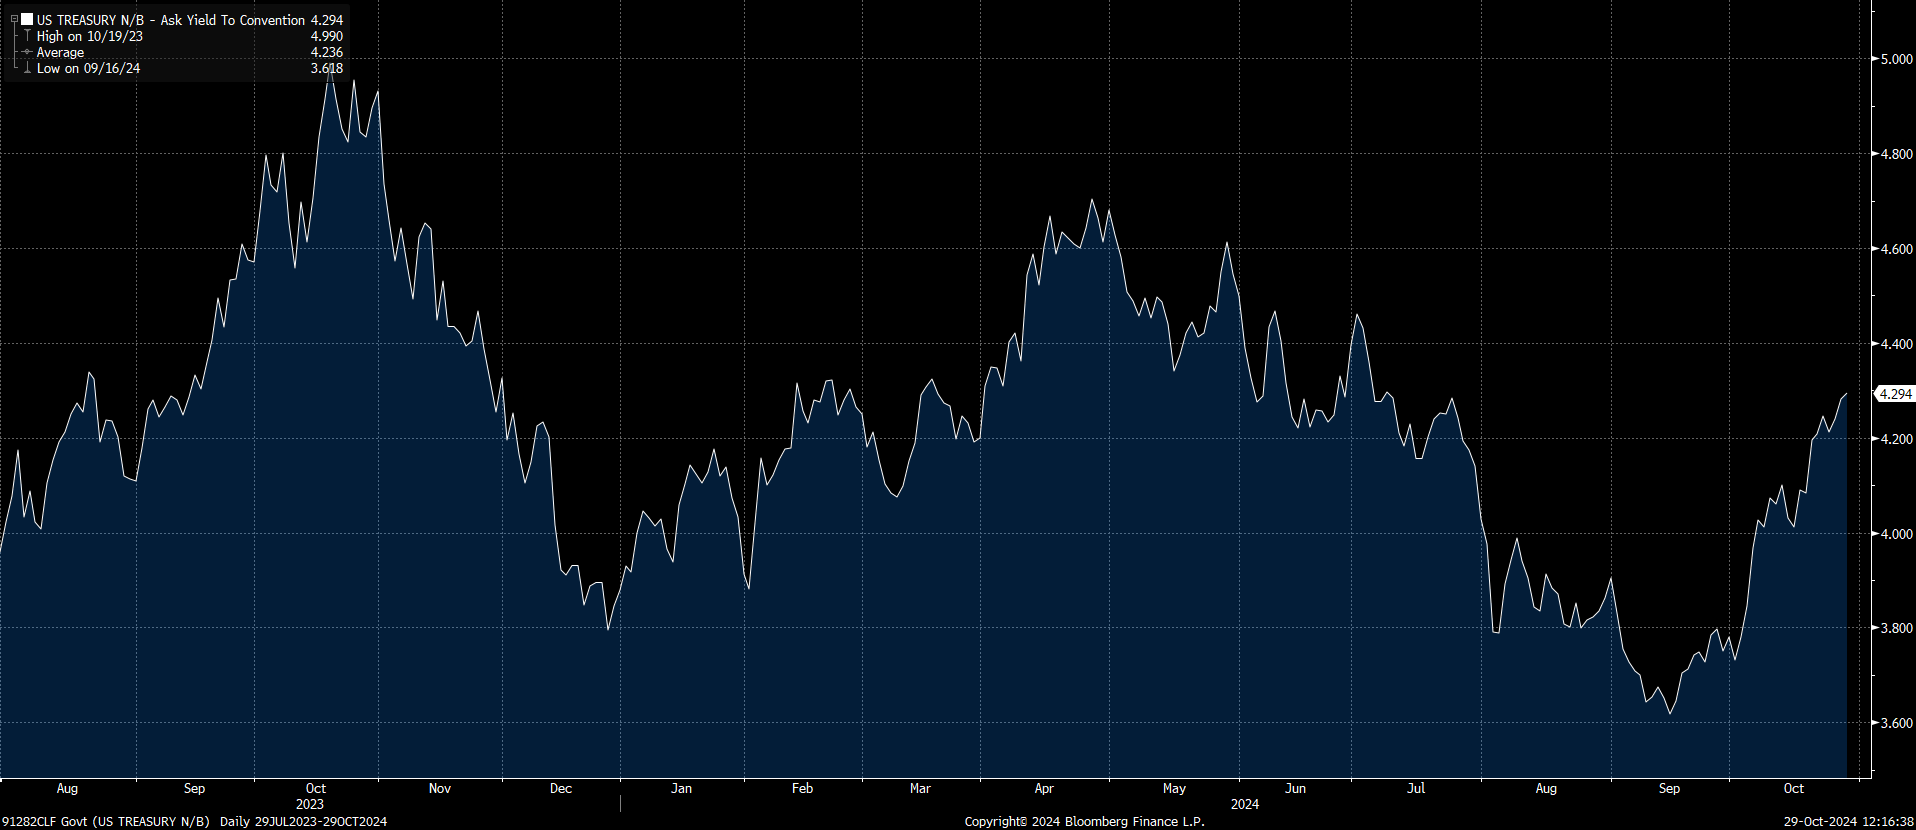Select the Low marker icon in legend
This screenshot has height=830, width=1916.
point(27,68)
